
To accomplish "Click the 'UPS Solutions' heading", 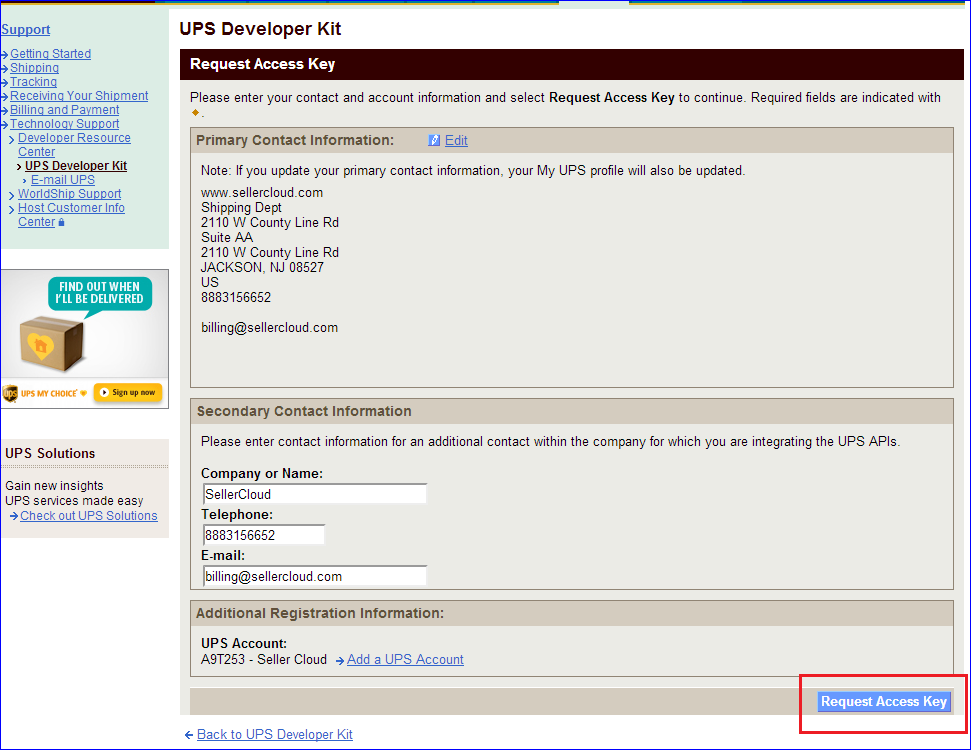I will (50, 453).
